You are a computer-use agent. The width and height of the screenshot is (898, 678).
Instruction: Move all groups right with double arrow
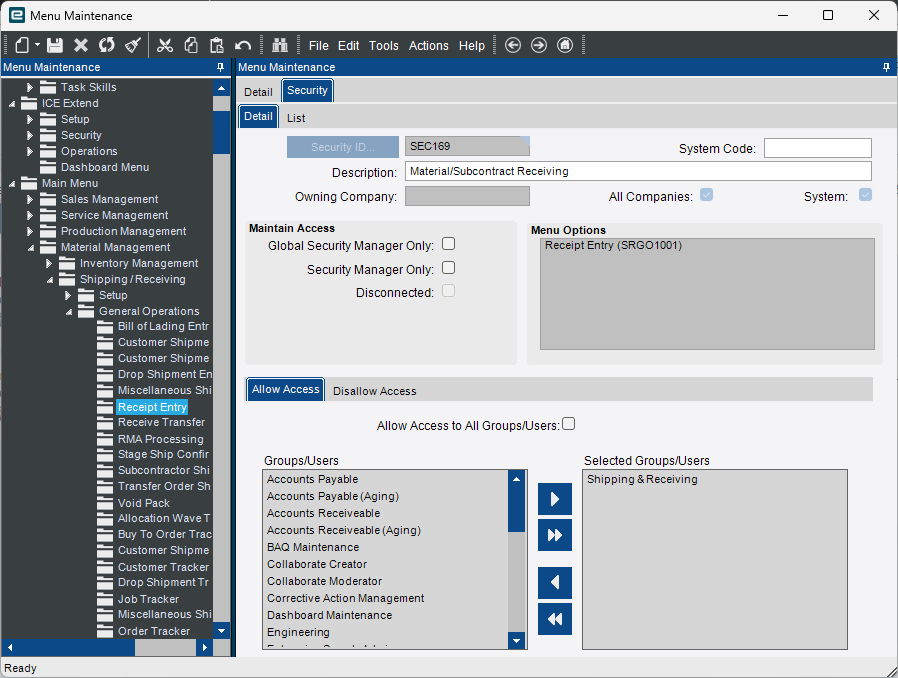[554, 535]
